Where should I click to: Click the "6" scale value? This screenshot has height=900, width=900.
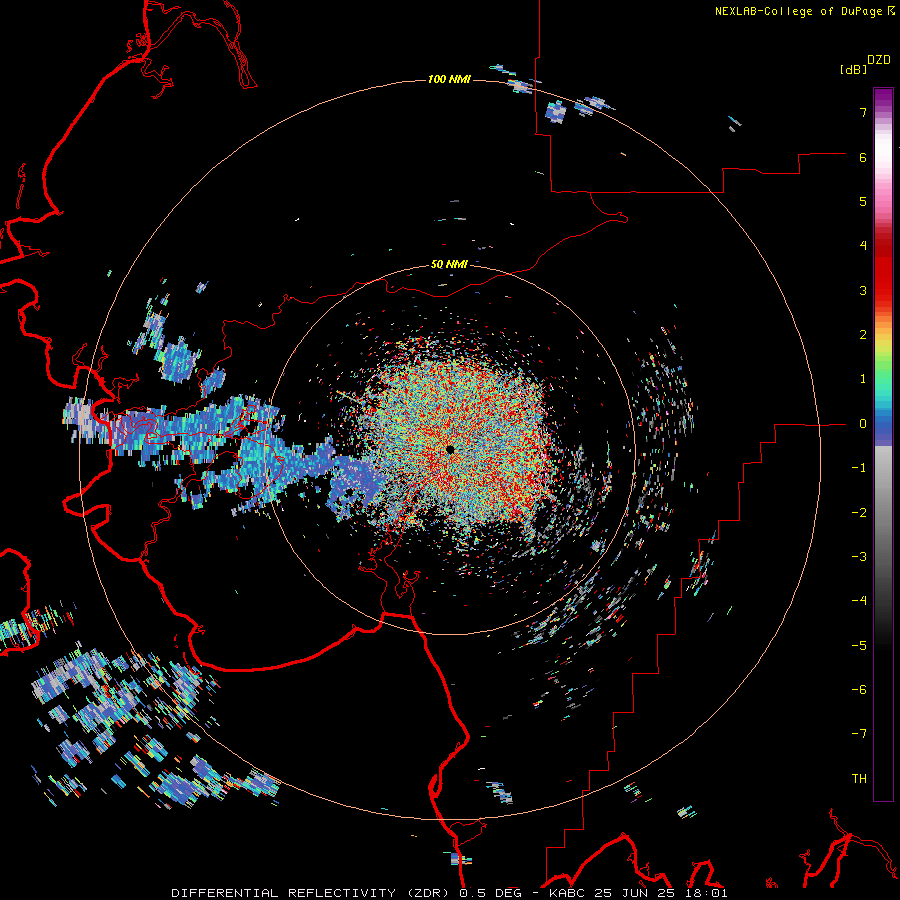coord(863,157)
